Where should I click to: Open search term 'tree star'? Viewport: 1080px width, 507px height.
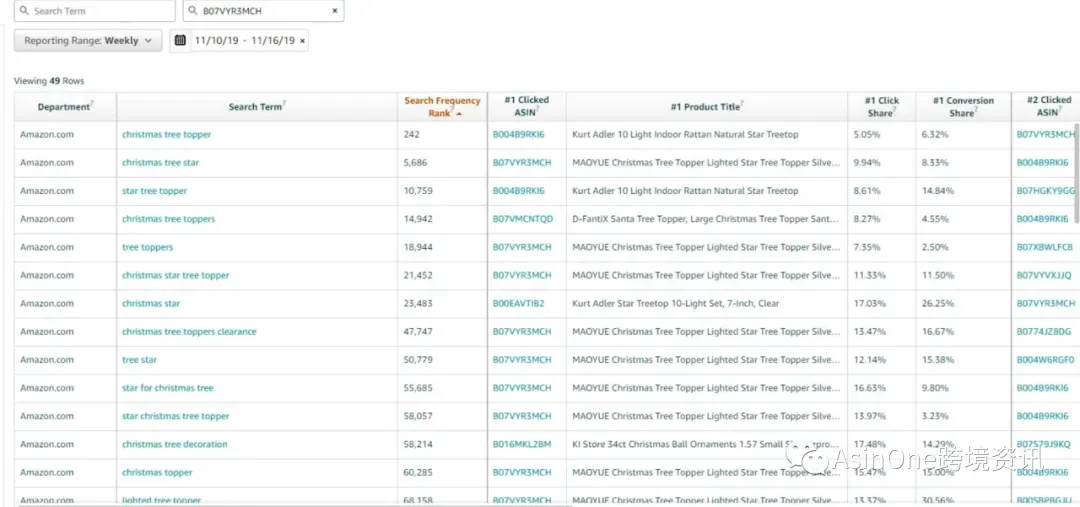(140, 360)
